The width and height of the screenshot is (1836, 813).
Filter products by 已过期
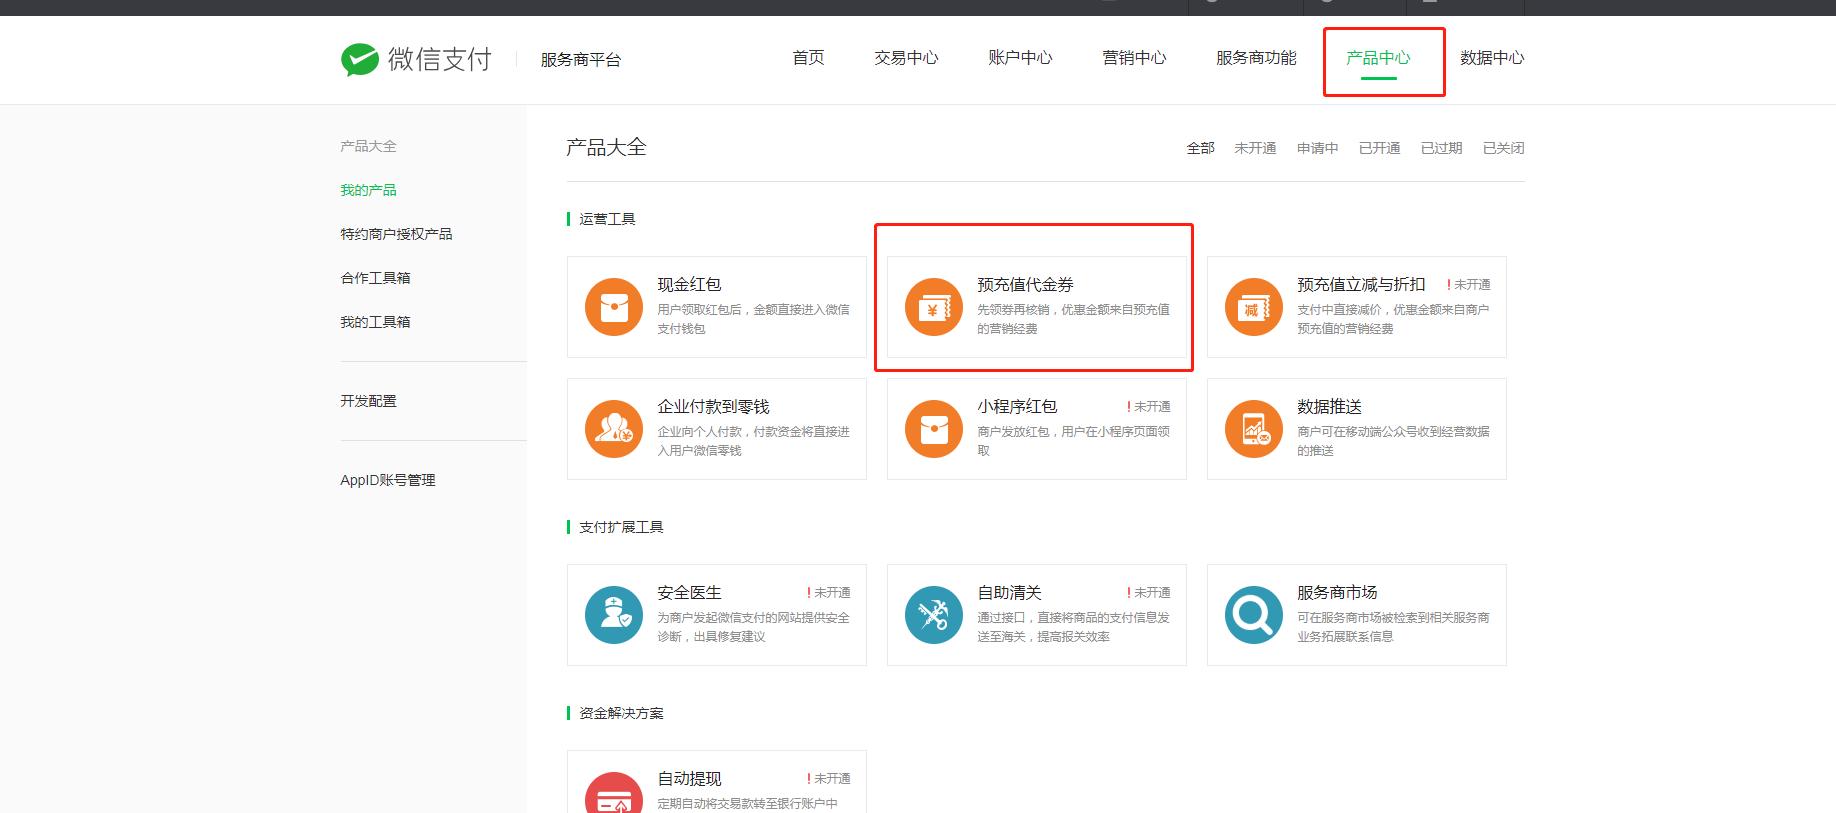pos(1441,148)
